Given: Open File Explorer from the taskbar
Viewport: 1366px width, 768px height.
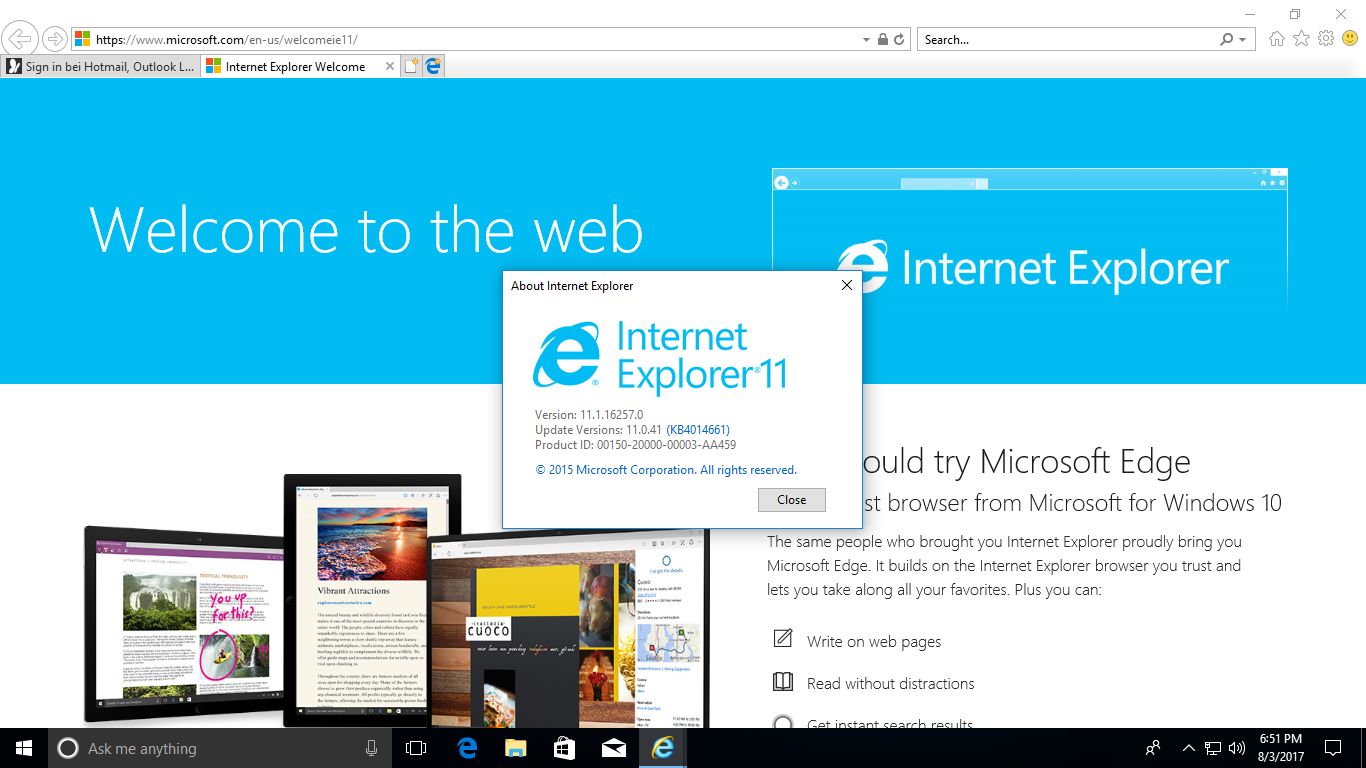Looking at the screenshot, I should click(x=515, y=748).
